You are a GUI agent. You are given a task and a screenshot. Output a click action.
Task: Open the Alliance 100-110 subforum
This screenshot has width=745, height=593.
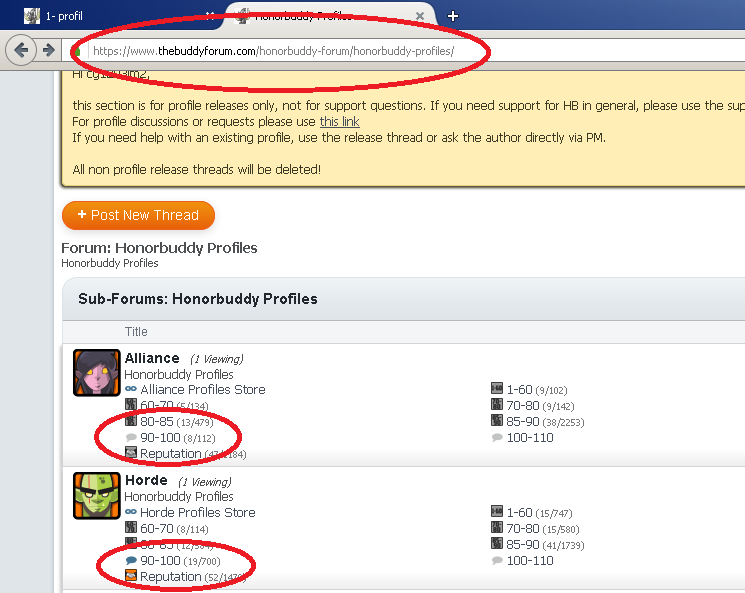pos(530,438)
